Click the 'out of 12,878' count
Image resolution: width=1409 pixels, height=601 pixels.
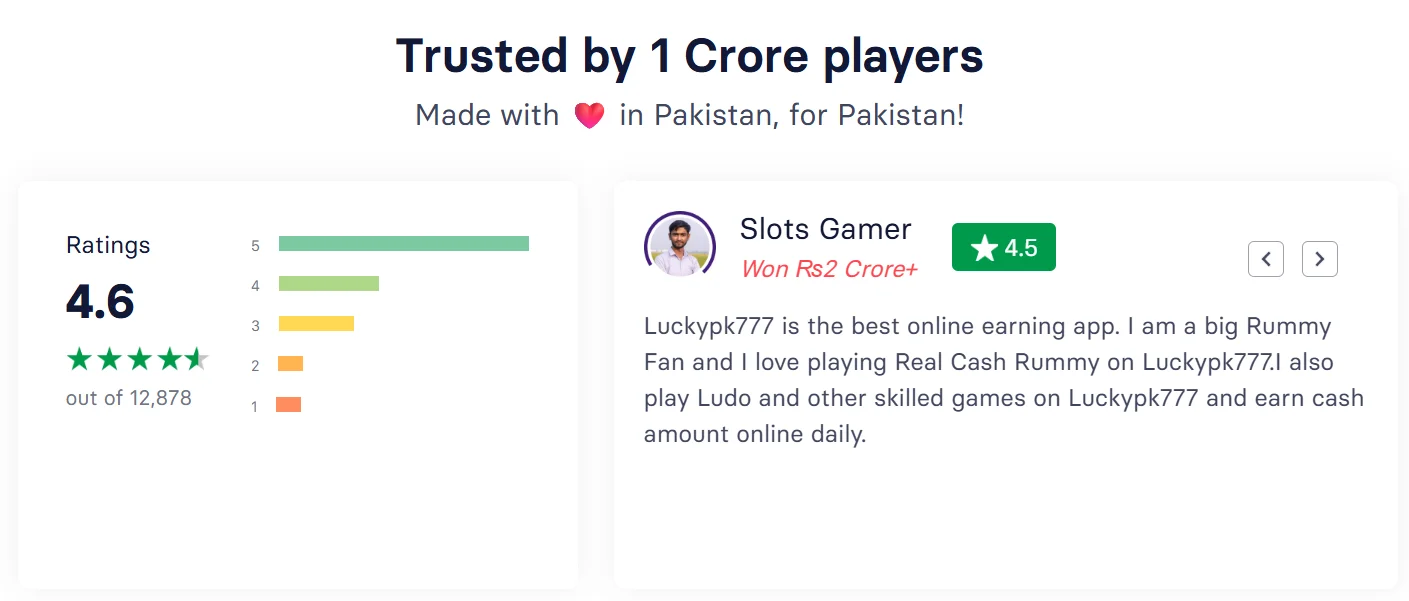click(x=129, y=398)
